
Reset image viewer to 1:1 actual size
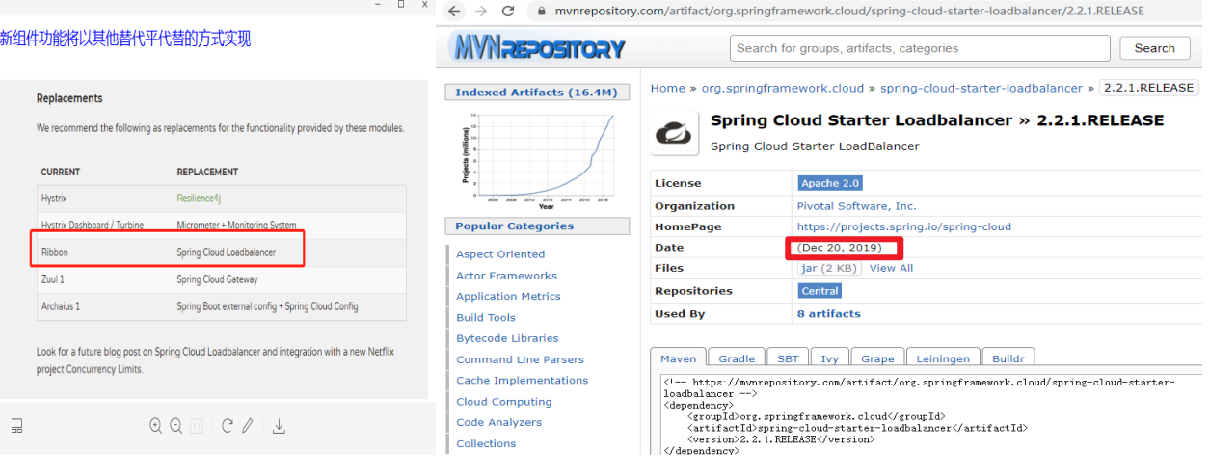[x=196, y=426]
